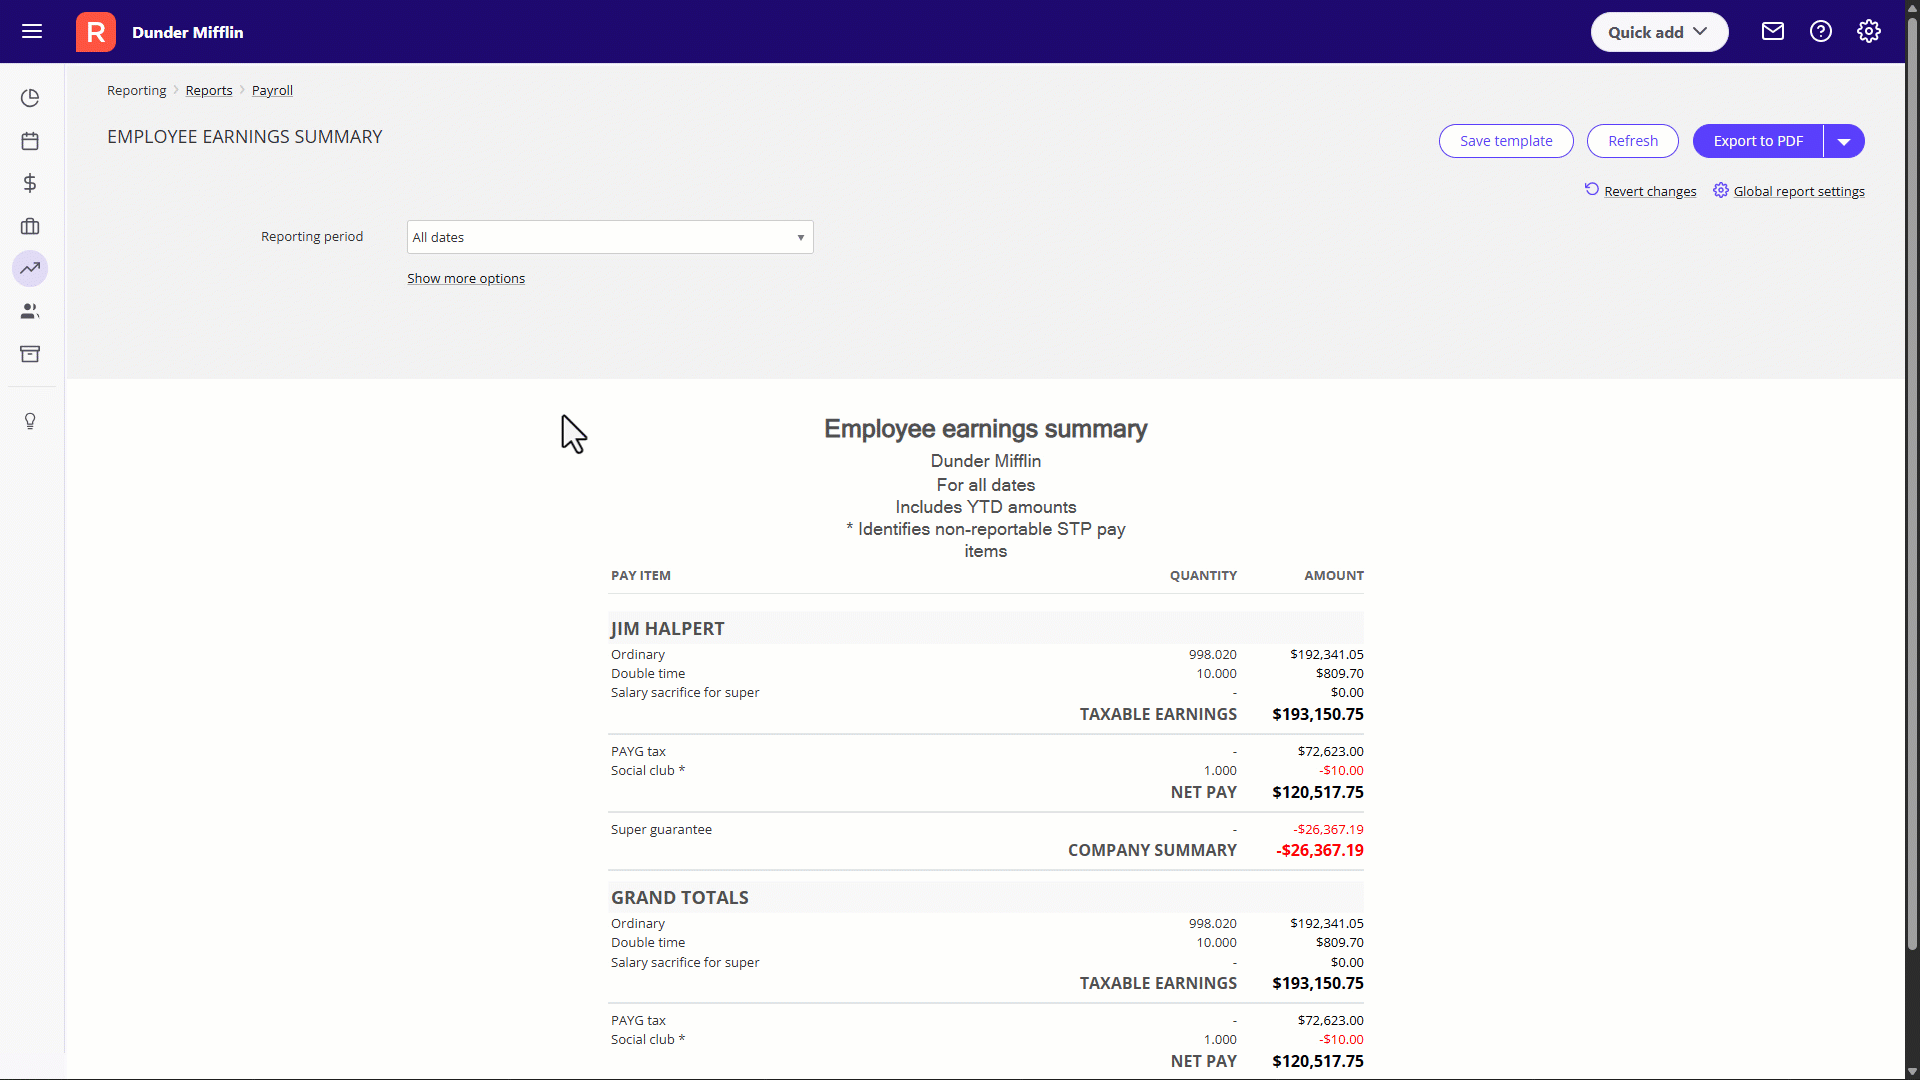Click the help question mark icon
Screen dimensions: 1920x1080
tap(1820, 31)
